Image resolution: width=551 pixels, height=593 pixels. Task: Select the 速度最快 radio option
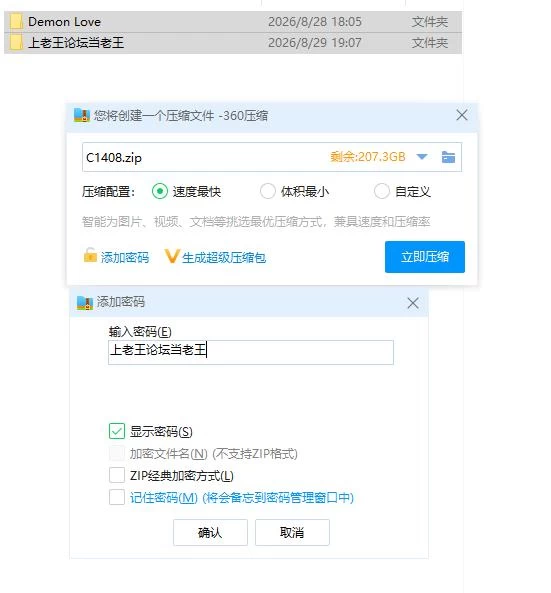pyautogui.click(x=160, y=191)
